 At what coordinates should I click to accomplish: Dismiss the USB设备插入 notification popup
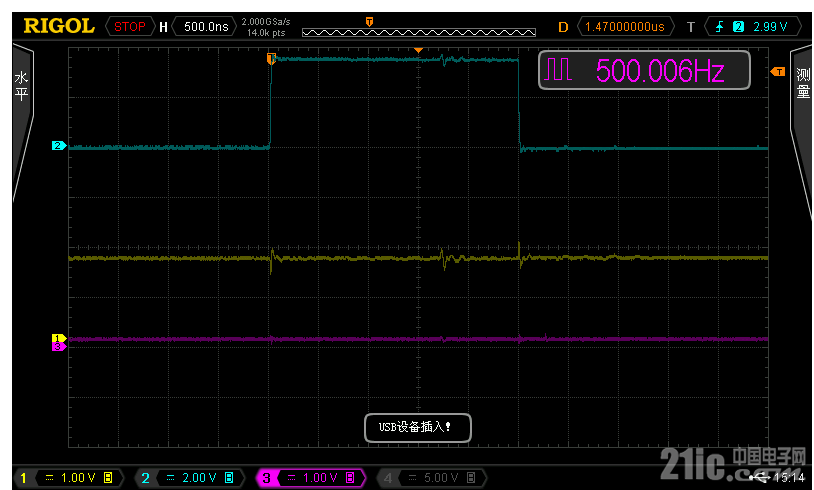[418, 428]
